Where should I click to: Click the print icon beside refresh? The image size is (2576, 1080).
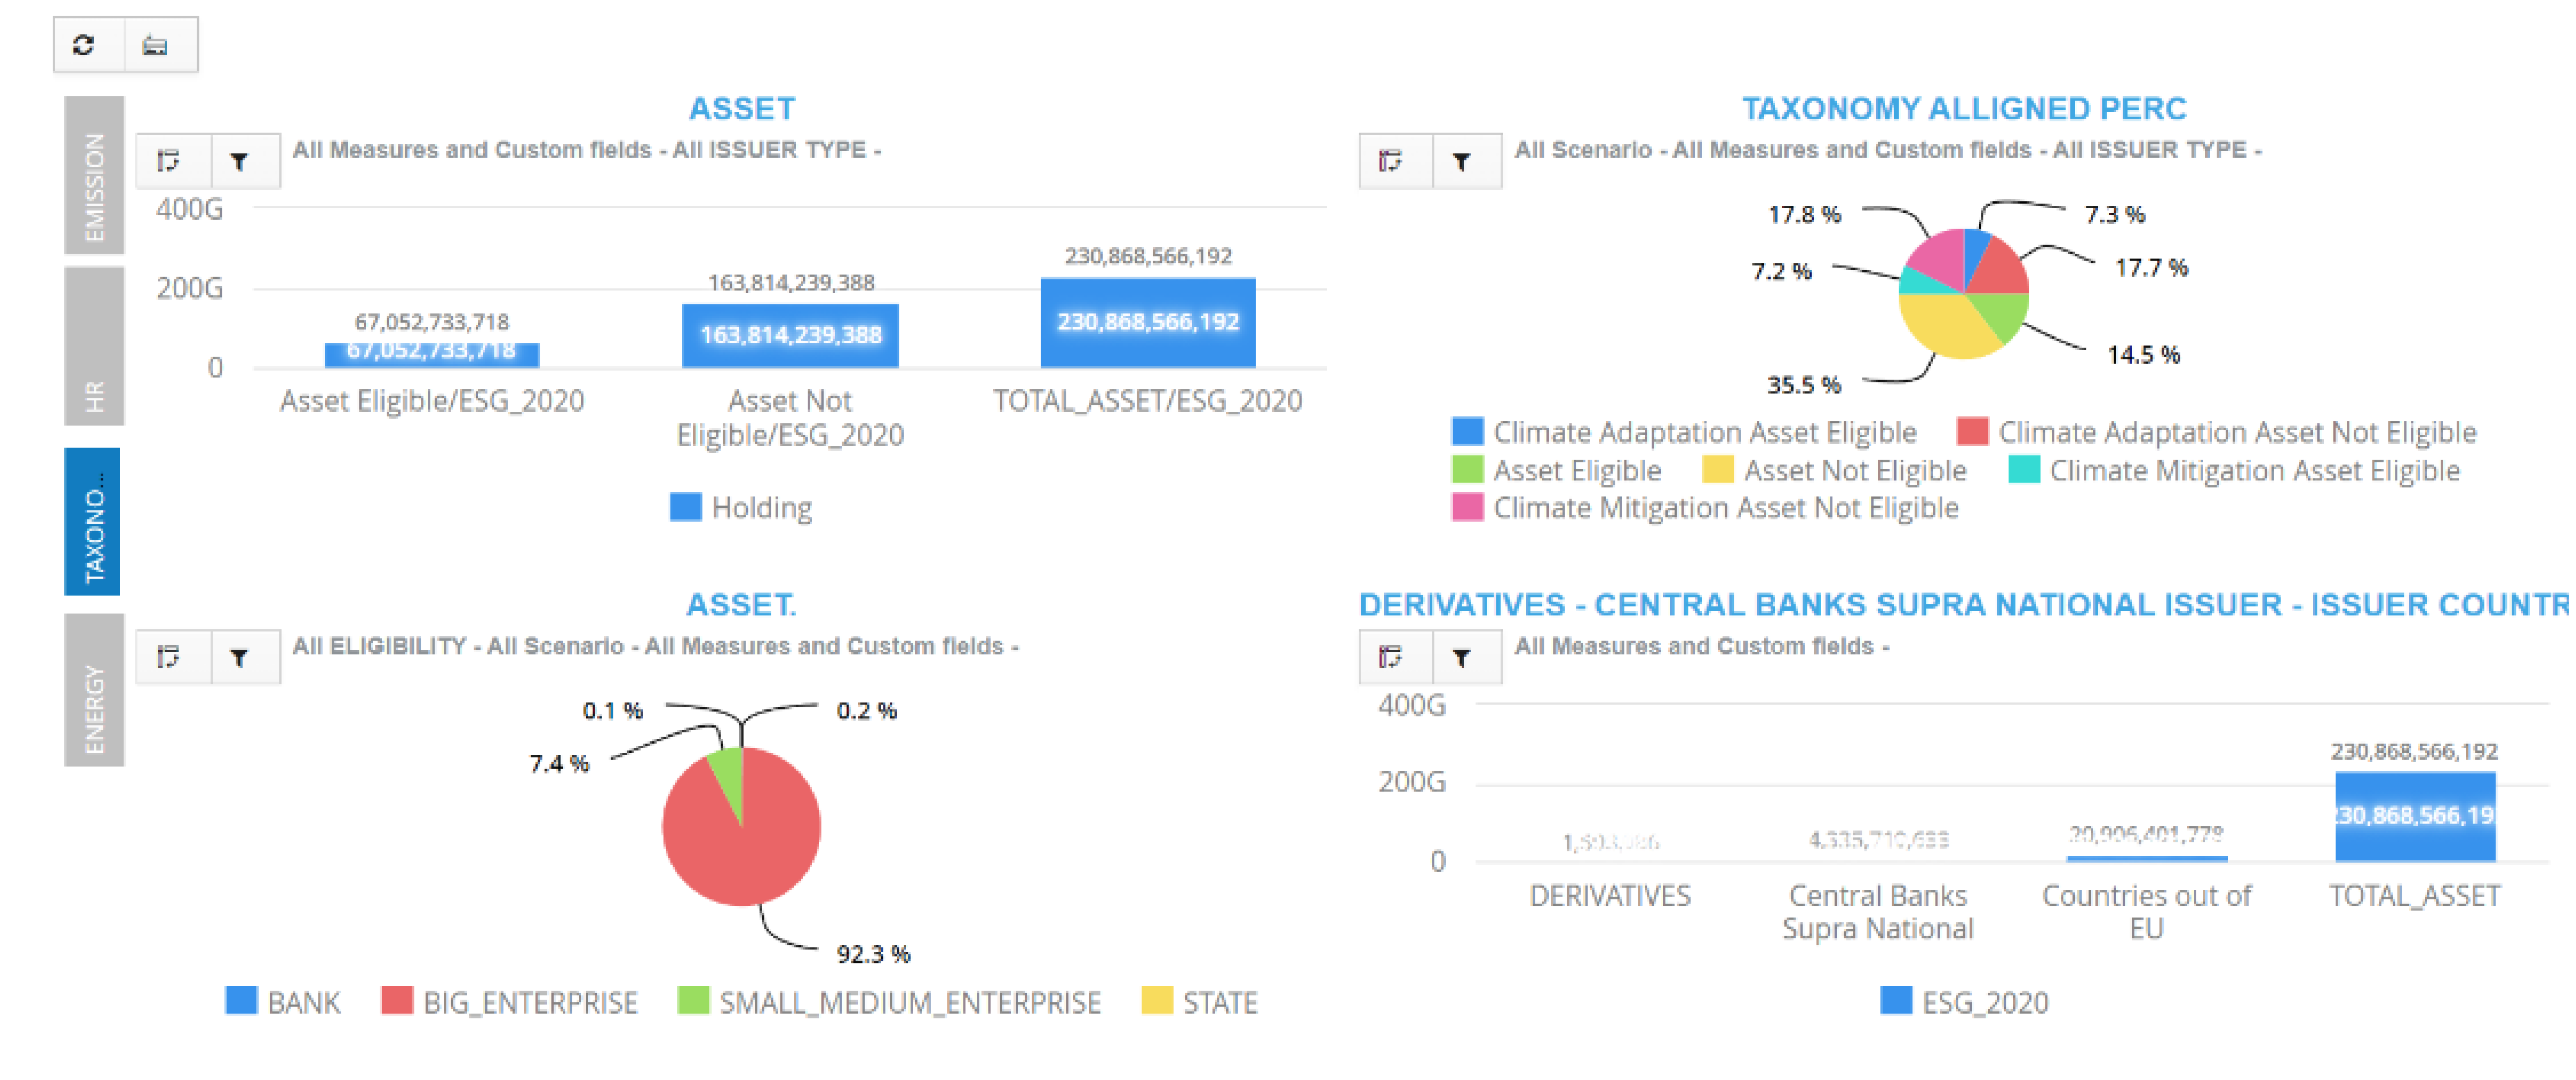[x=155, y=45]
